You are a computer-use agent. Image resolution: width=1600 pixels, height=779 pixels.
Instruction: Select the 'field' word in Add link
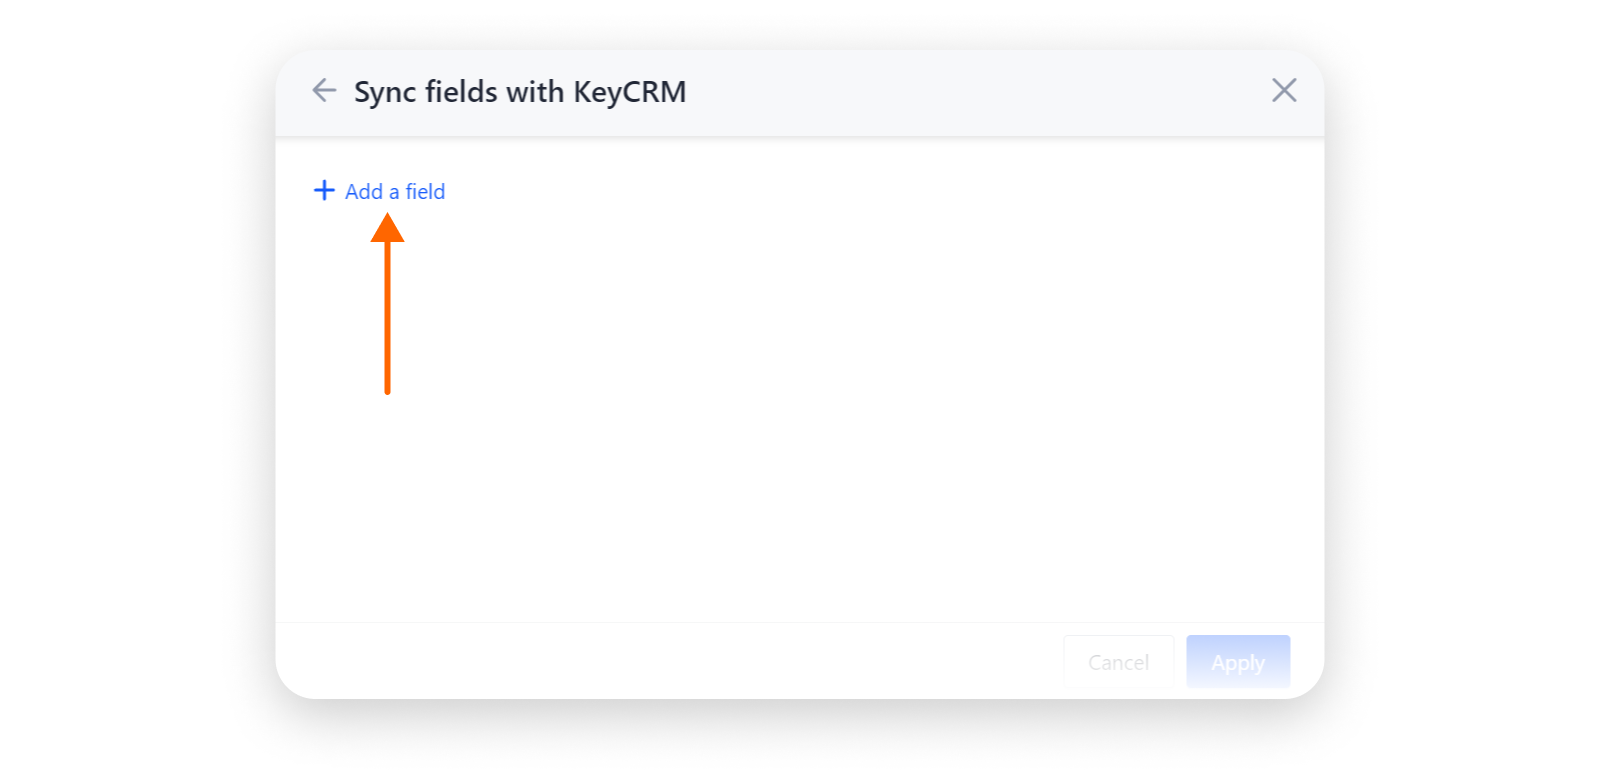point(425,191)
